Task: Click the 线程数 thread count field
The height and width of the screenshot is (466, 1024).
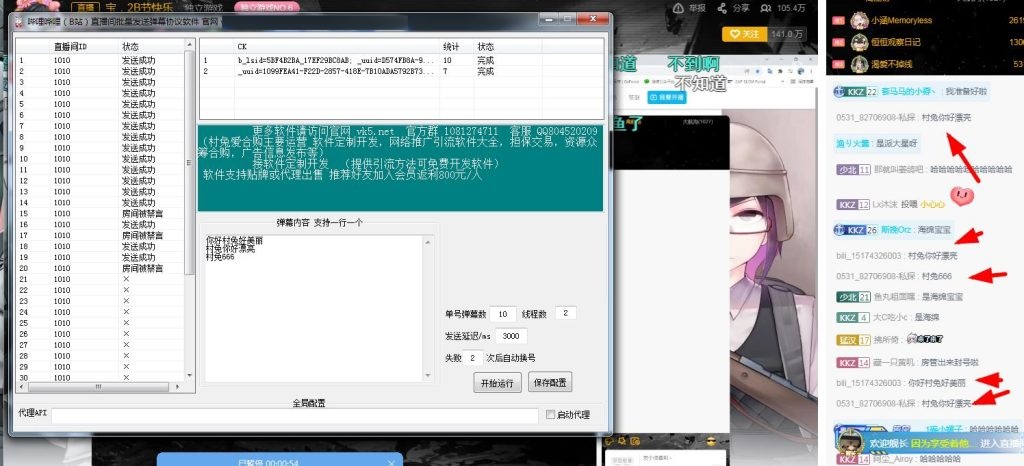Action: click(x=565, y=313)
